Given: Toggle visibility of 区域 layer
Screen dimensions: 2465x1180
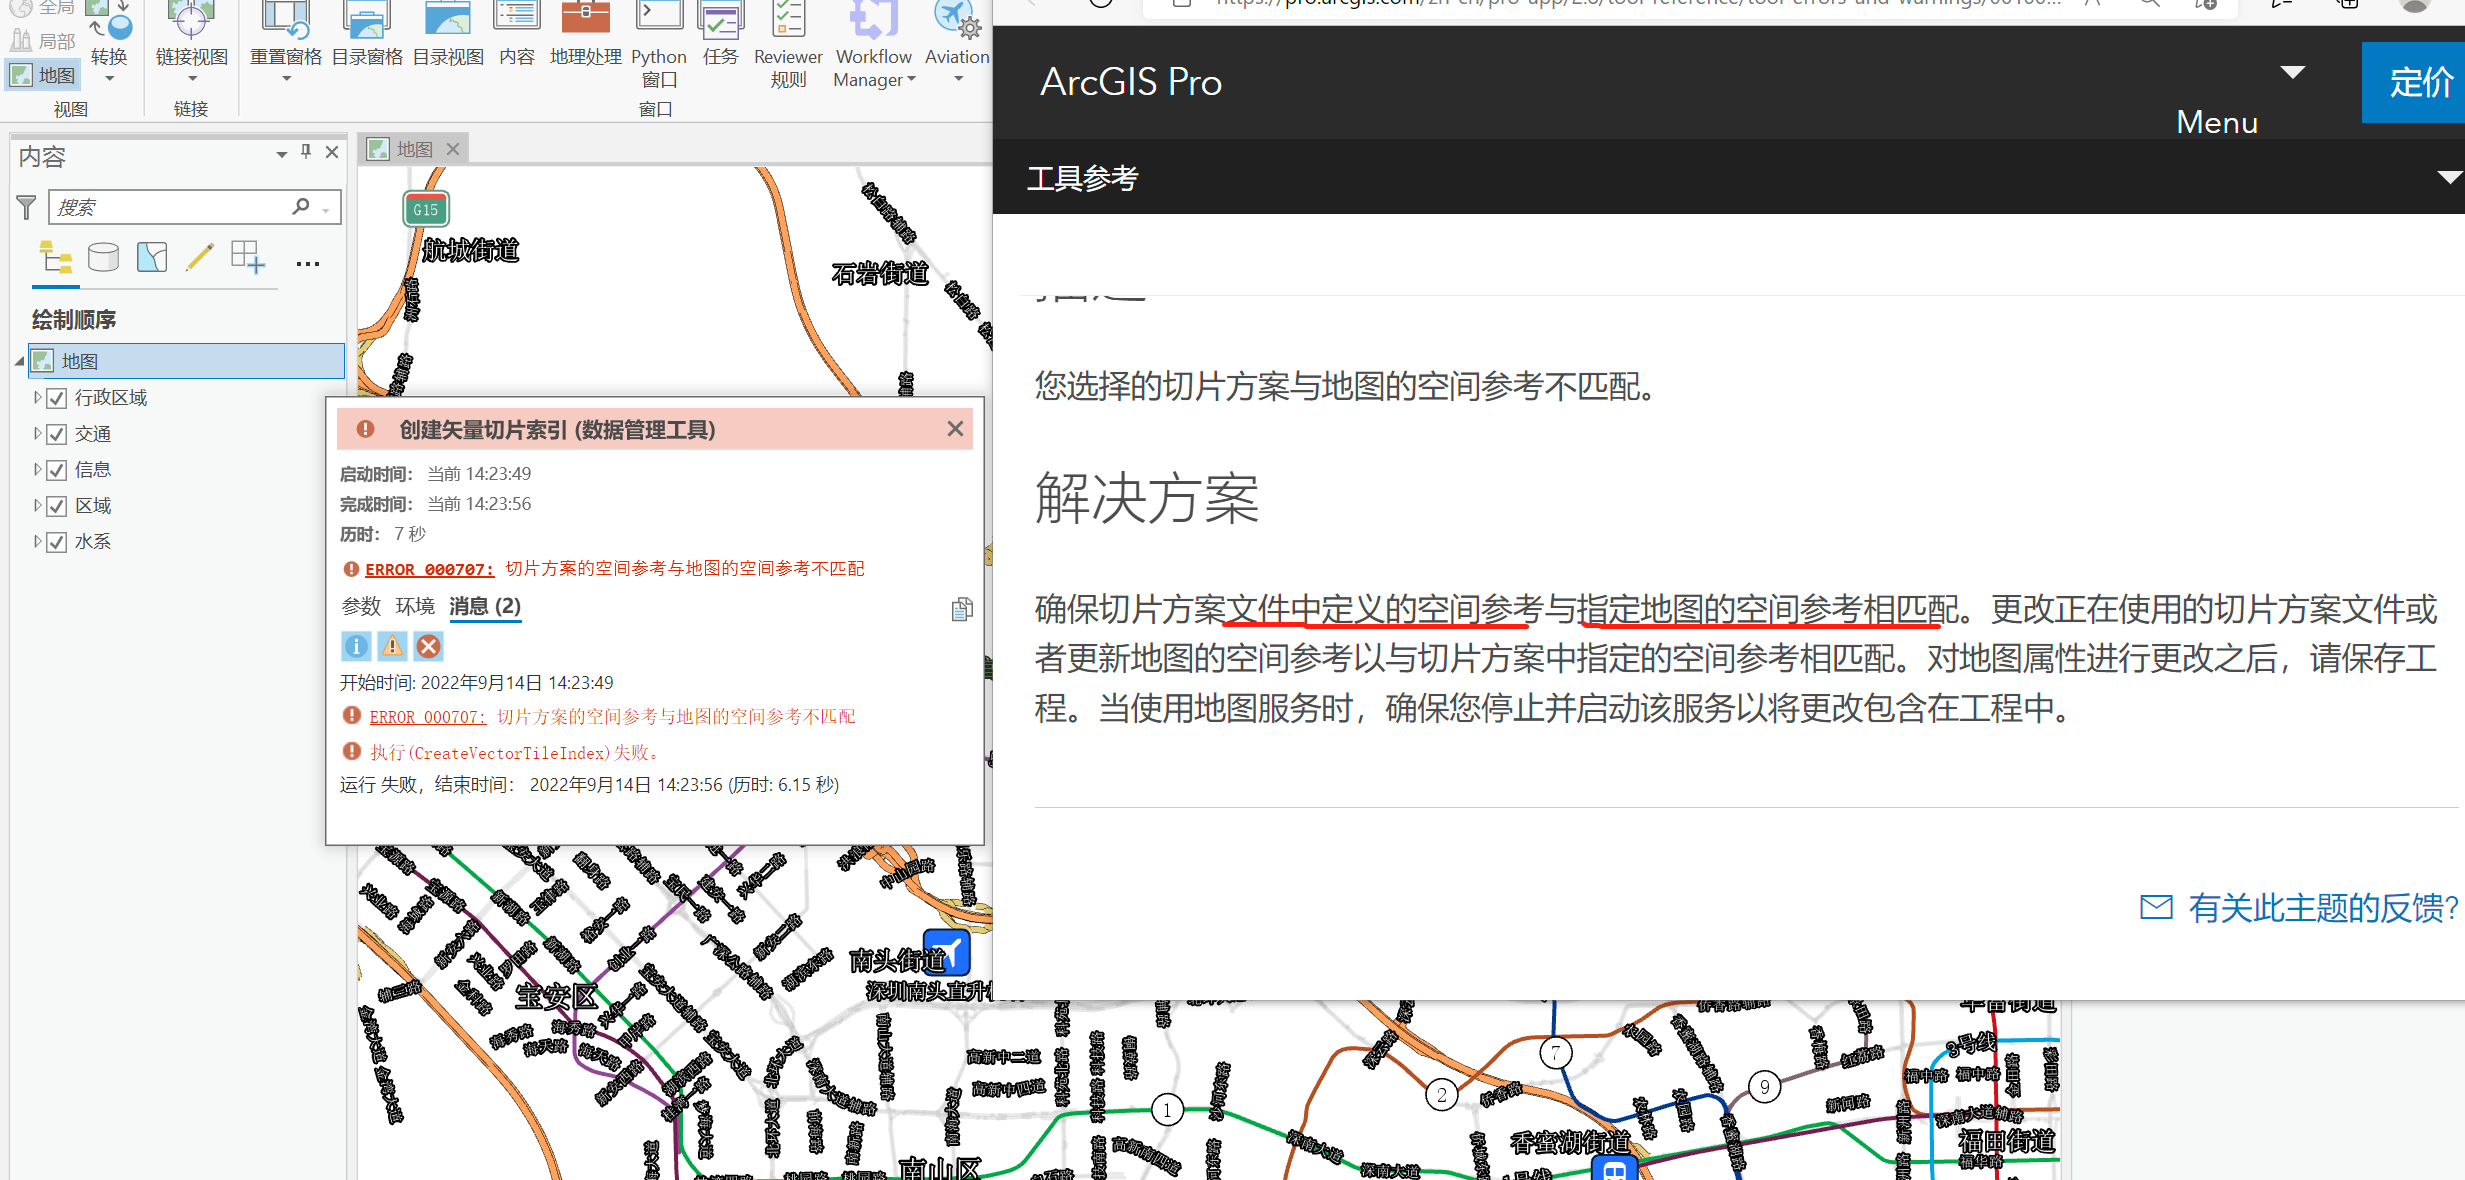Looking at the screenshot, I should (57, 506).
